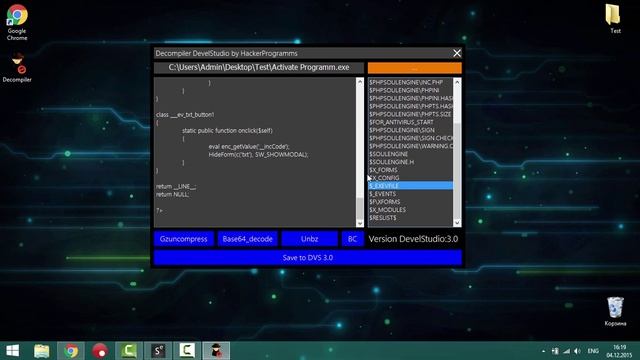Select $X_CONFIG list entry

(x=410, y=178)
